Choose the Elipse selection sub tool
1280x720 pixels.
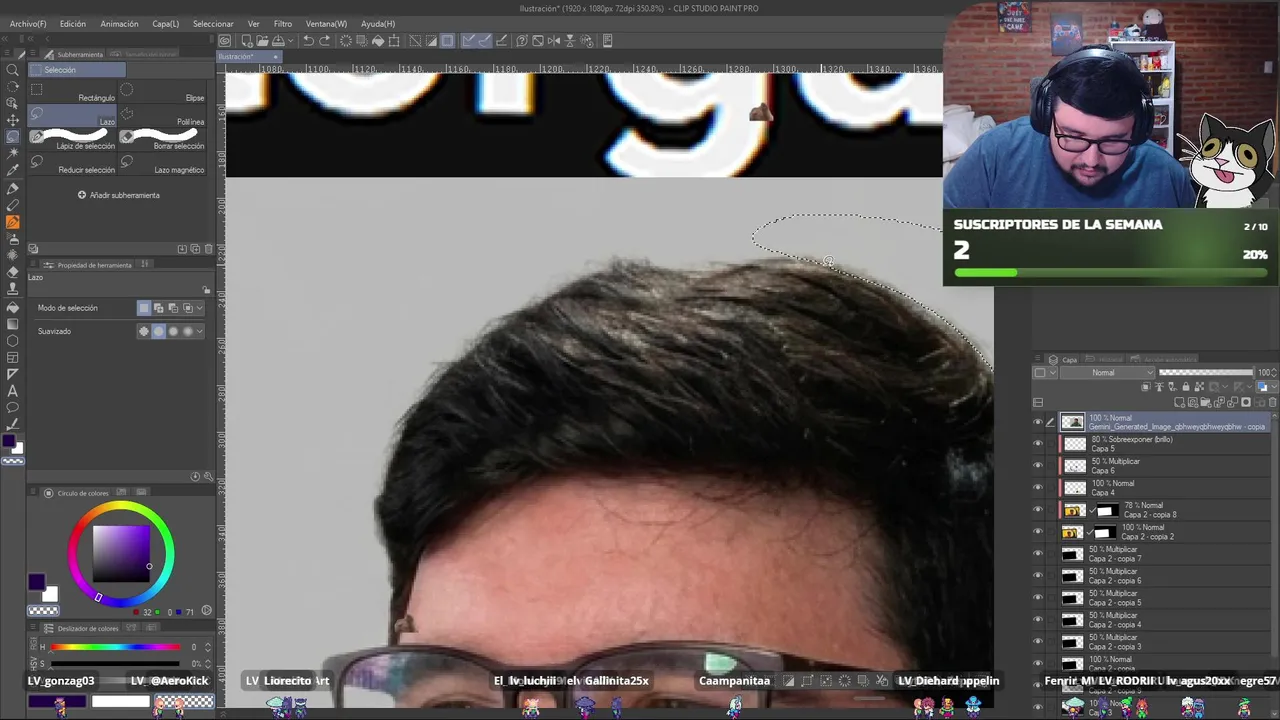click(163, 92)
